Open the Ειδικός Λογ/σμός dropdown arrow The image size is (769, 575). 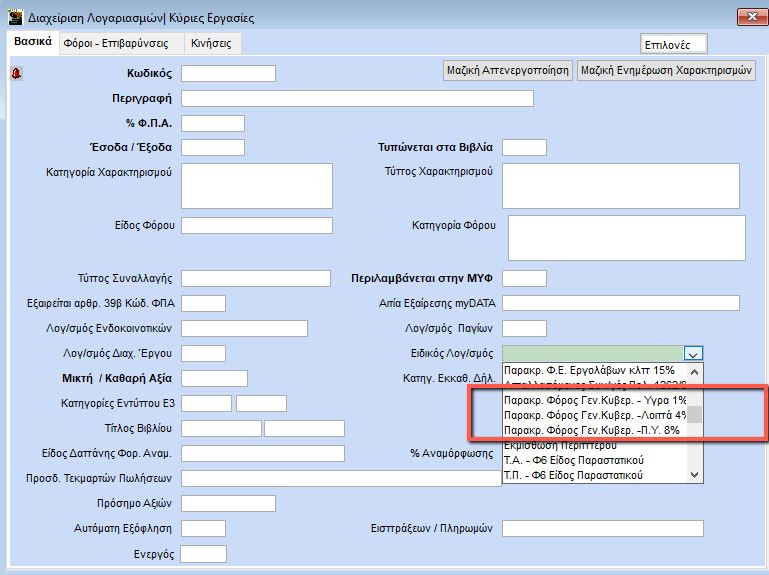click(x=695, y=353)
